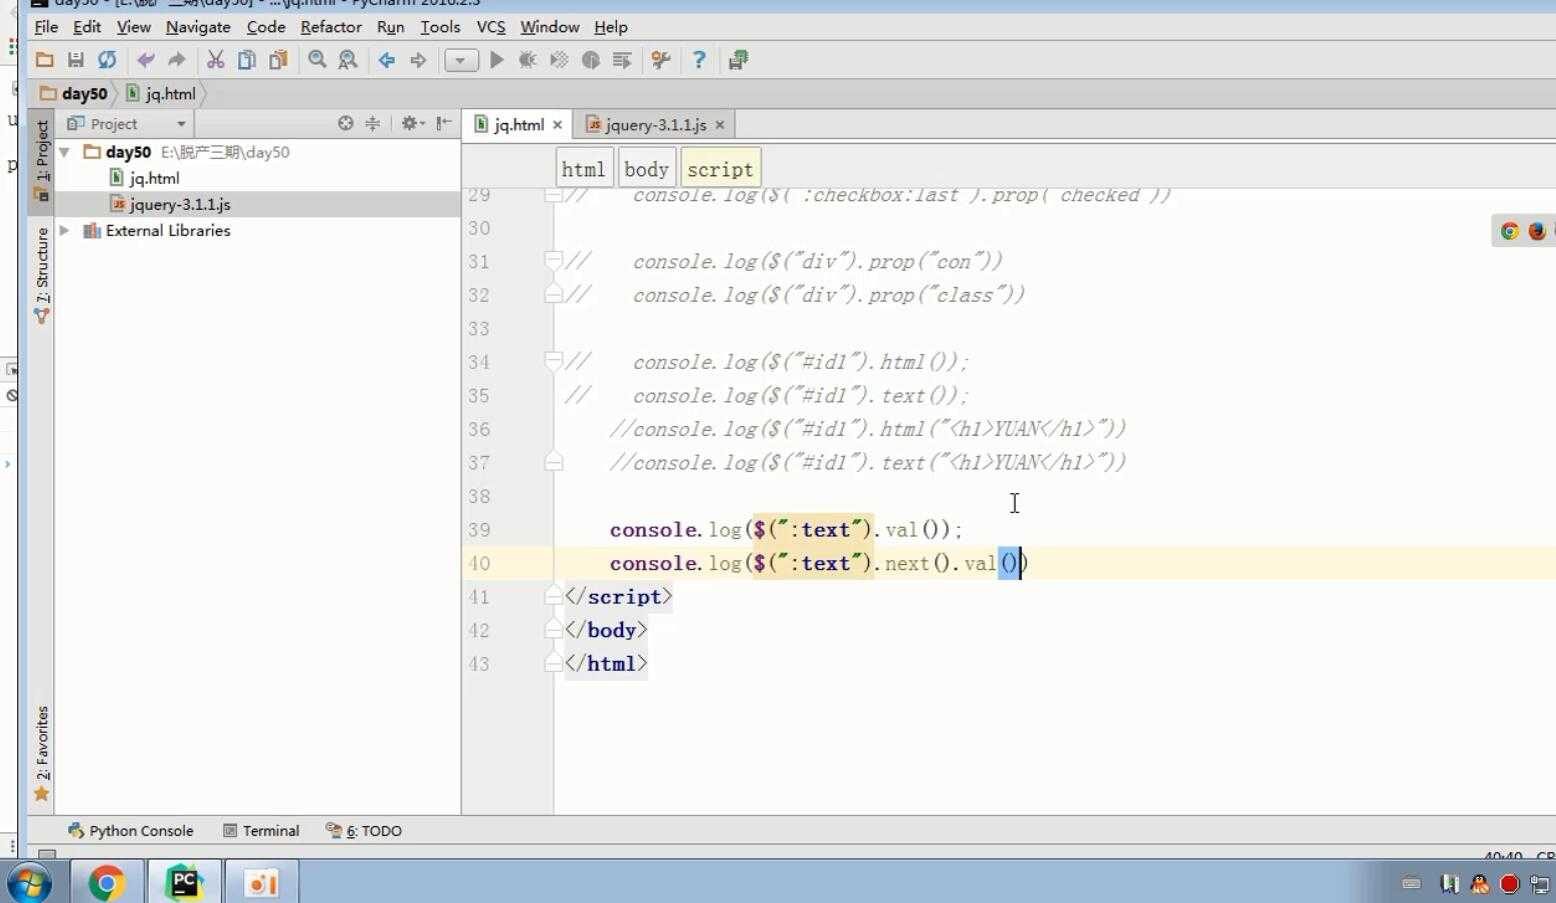This screenshot has height=903, width=1556.
Task: Expand External Libraries node
Action: point(65,230)
